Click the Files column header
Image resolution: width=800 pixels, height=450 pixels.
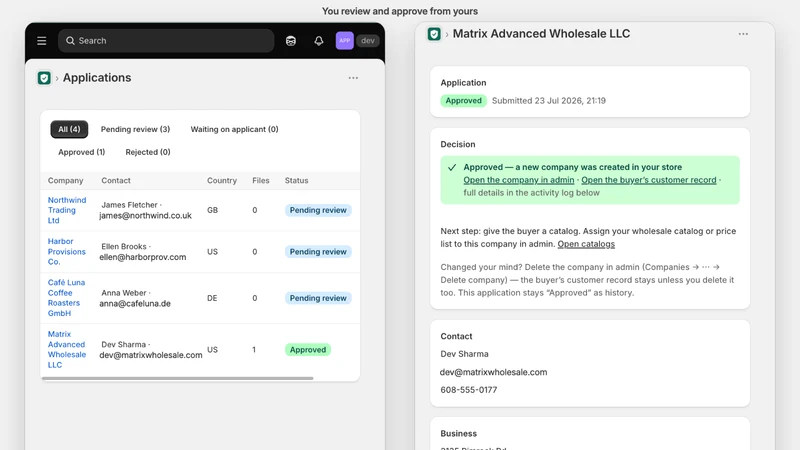point(261,181)
